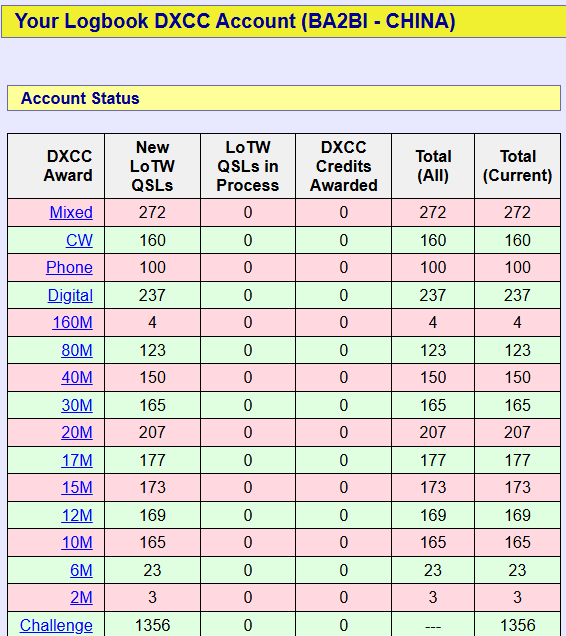Open the Challenge award link
This screenshot has width=566, height=636.
56,625
